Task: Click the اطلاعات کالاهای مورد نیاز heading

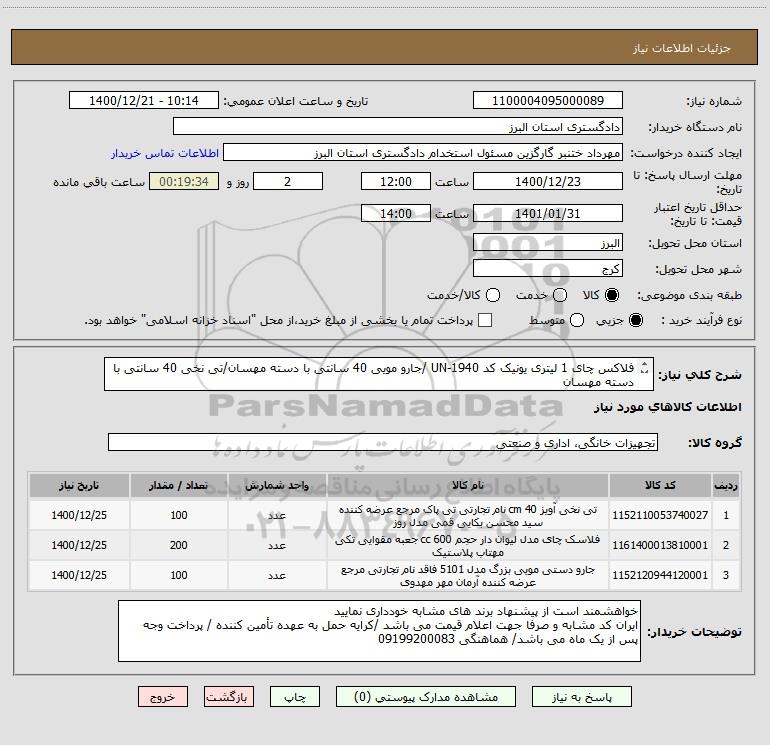Action: [668, 407]
